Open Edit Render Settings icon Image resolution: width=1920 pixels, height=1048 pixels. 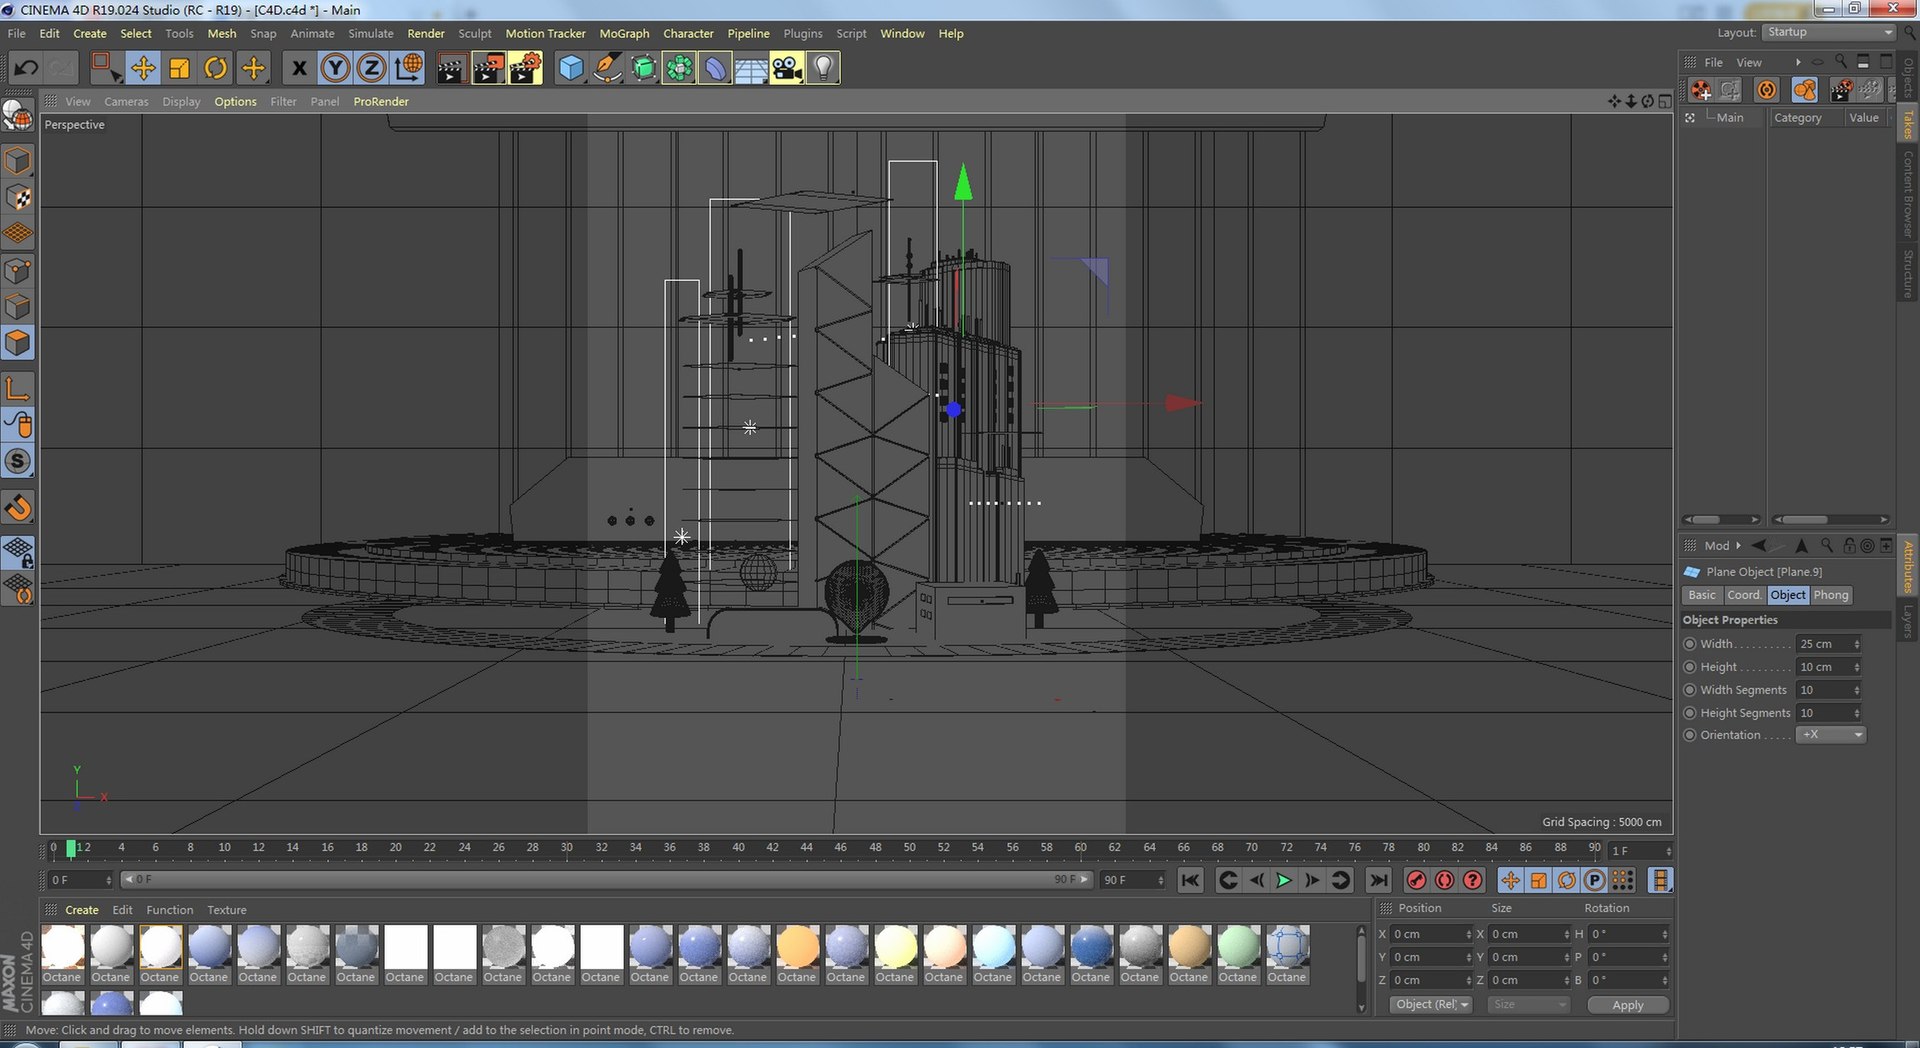(525, 68)
